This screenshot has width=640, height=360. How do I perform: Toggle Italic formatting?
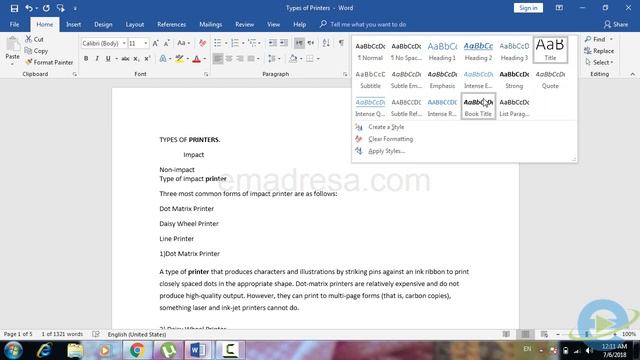[x=97, y=59]
